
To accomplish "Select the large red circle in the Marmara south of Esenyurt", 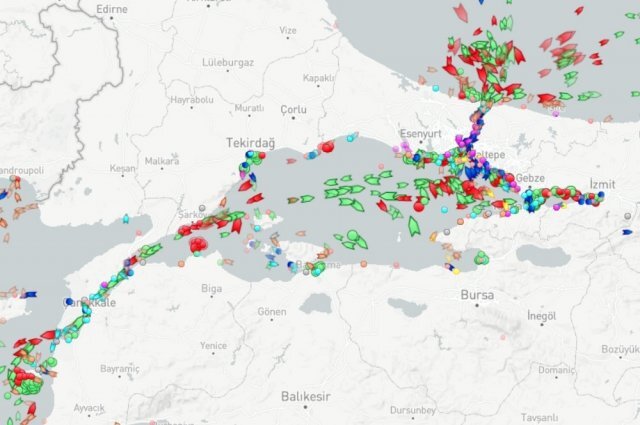I will (419, 206).
